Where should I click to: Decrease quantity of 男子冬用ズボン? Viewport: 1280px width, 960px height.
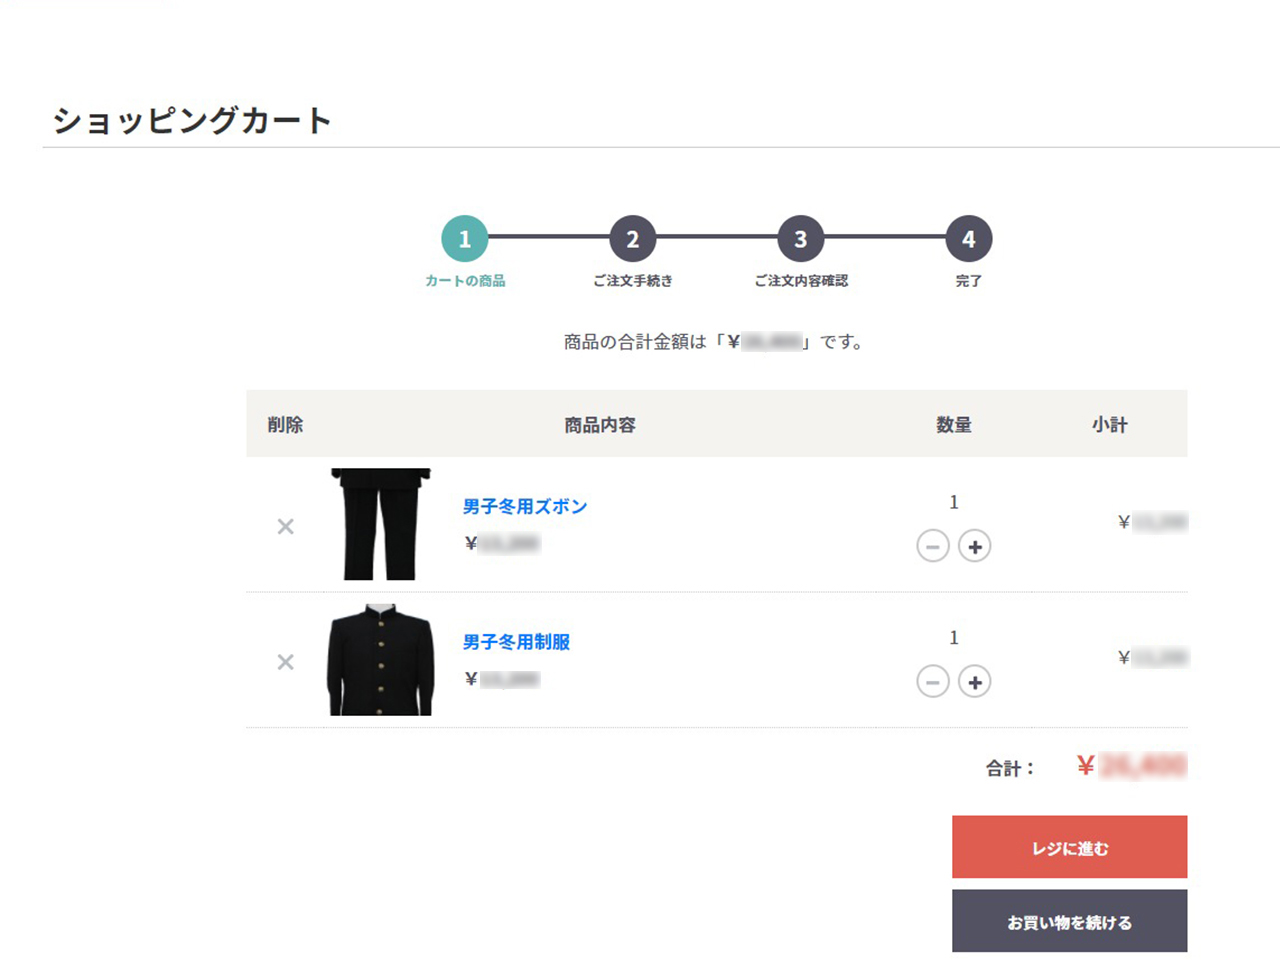point(932,546)
